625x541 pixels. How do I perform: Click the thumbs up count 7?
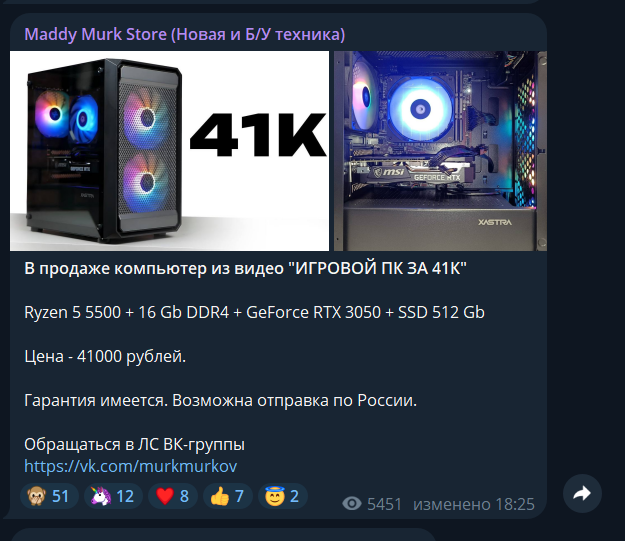(239, 496)
